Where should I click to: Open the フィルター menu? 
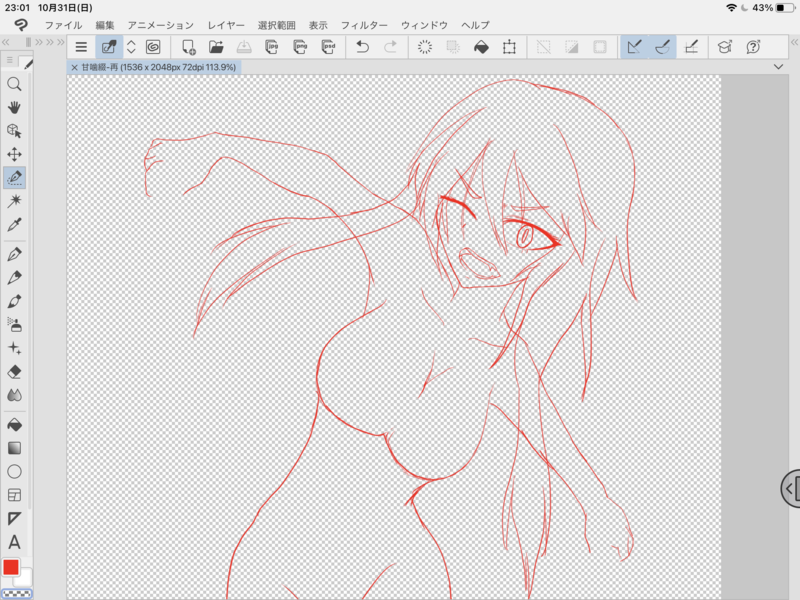click(364, 24)
